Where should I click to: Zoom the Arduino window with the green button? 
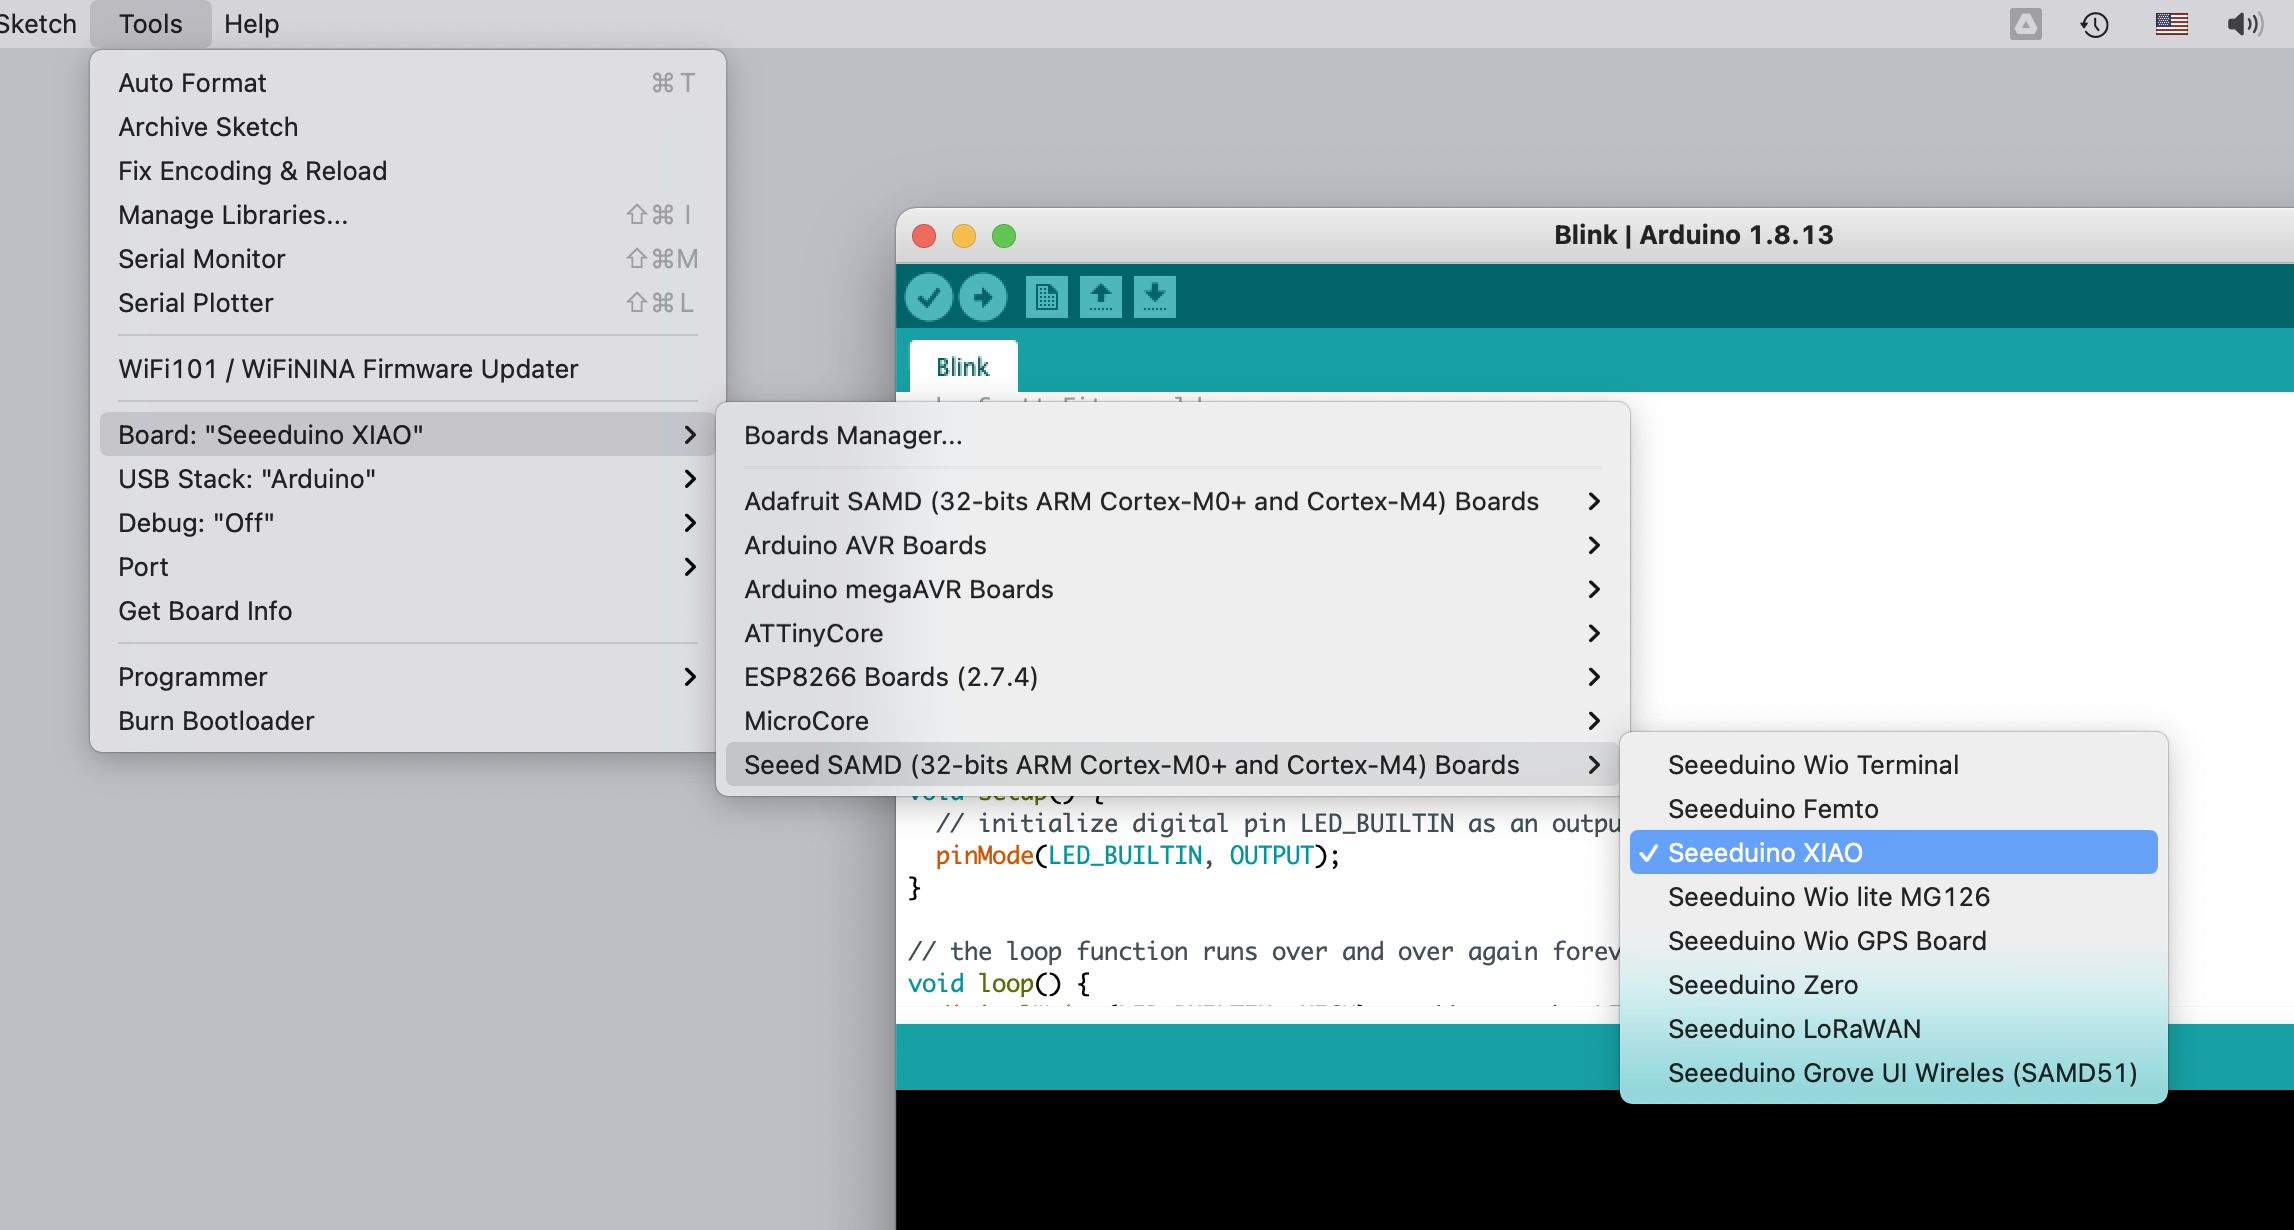click(1004, 236)
